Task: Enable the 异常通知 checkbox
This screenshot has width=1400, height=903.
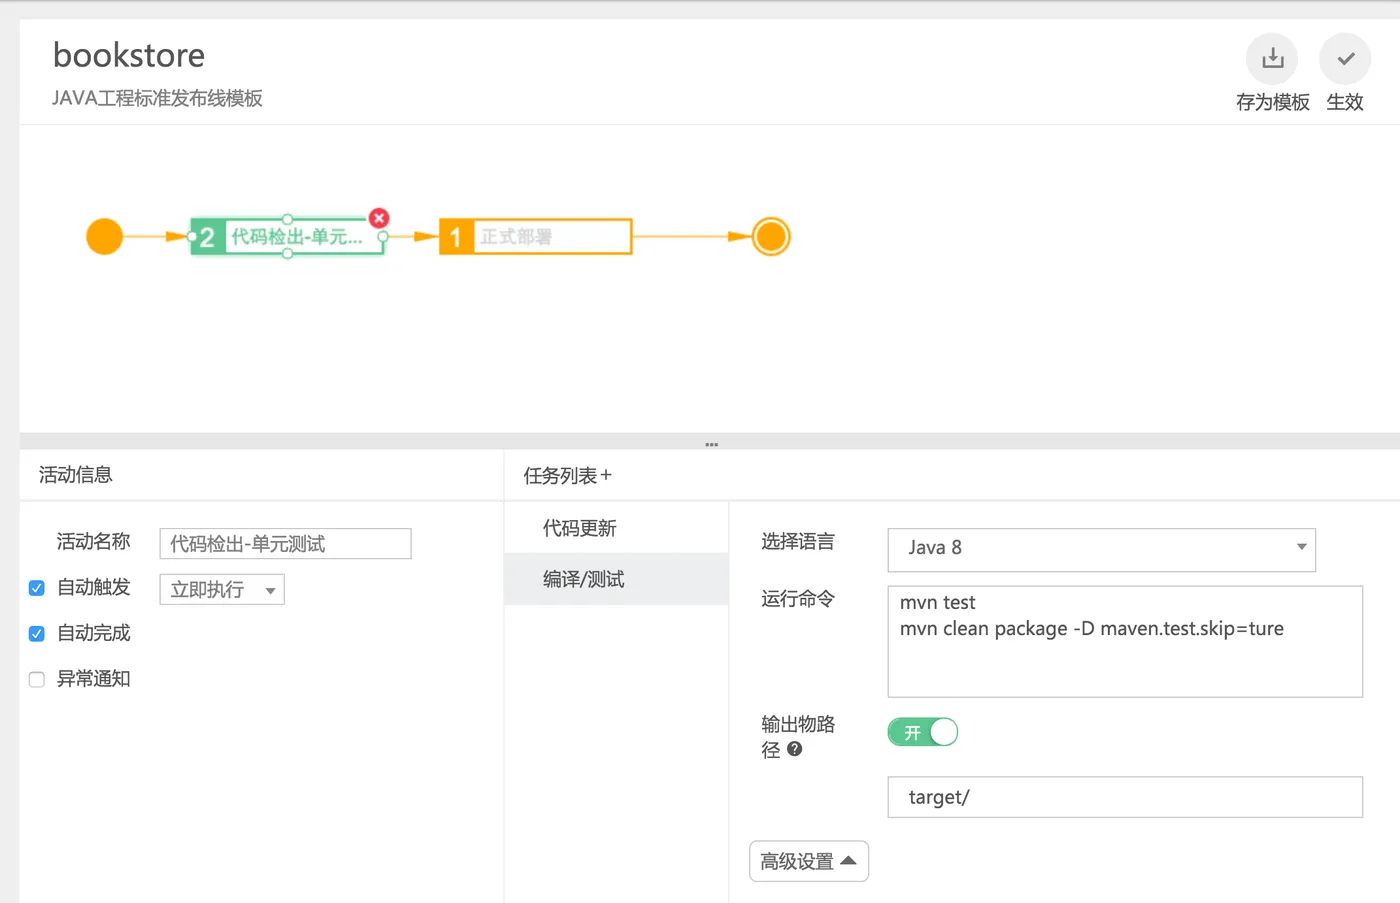Action: click(37, 680)
